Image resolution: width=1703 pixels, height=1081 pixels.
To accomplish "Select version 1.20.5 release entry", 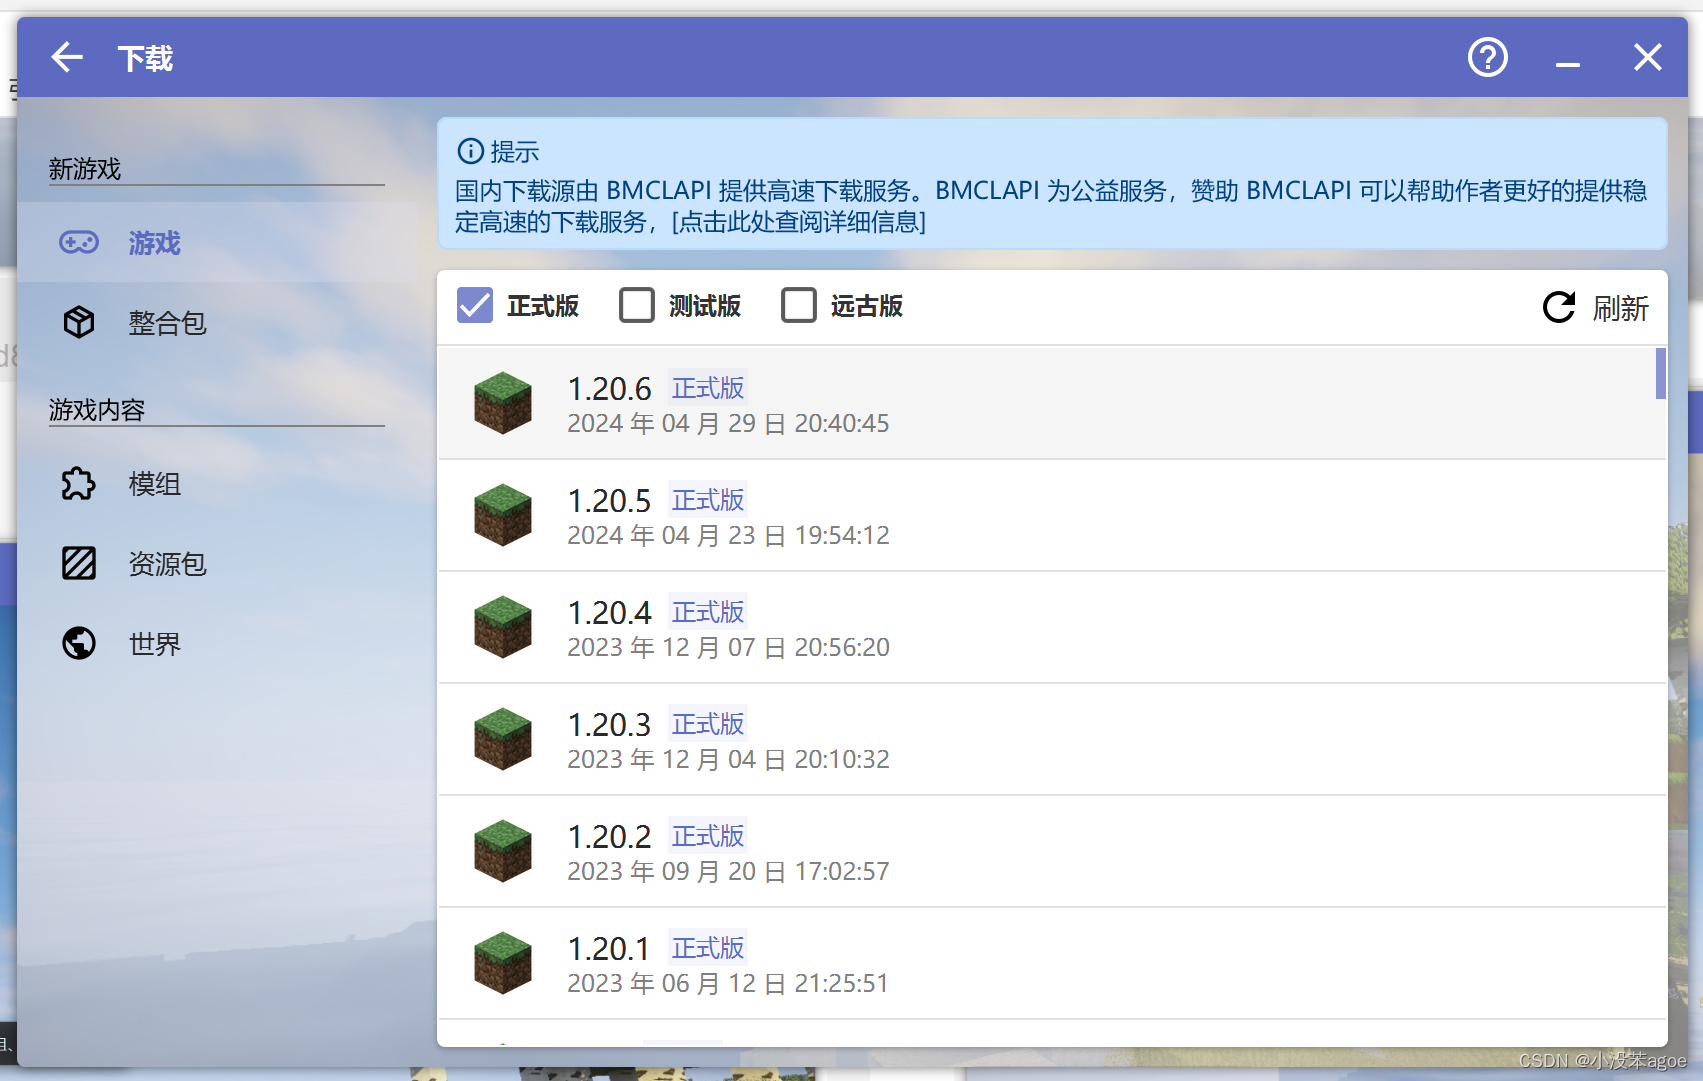I will pos(1052,515).
